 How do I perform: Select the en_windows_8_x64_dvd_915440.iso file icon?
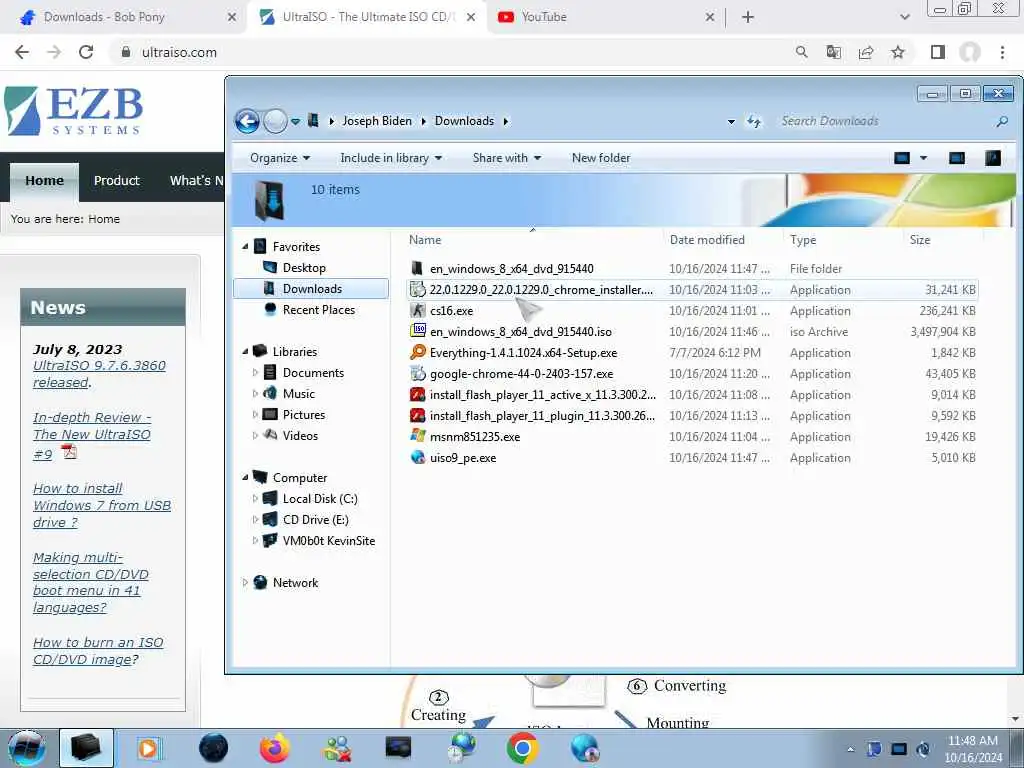[418, 331]
